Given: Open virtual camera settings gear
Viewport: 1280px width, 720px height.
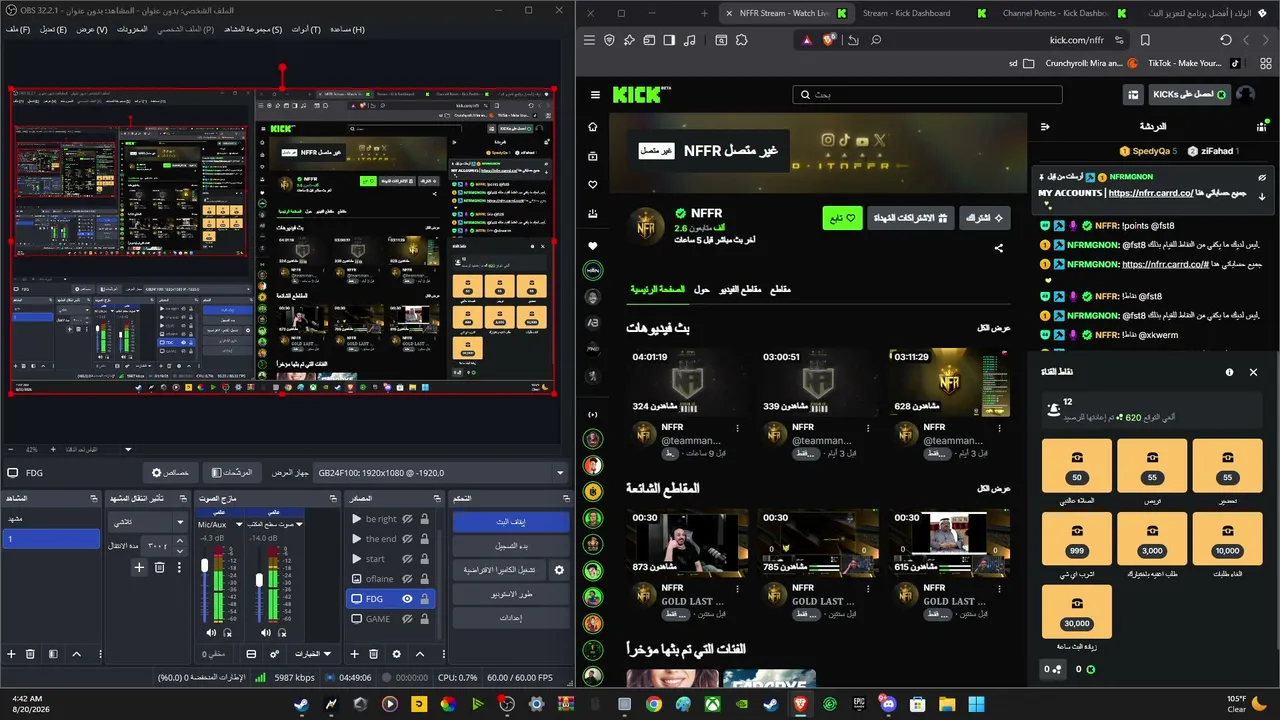Looking at the screenshot, I should [559, 570].
